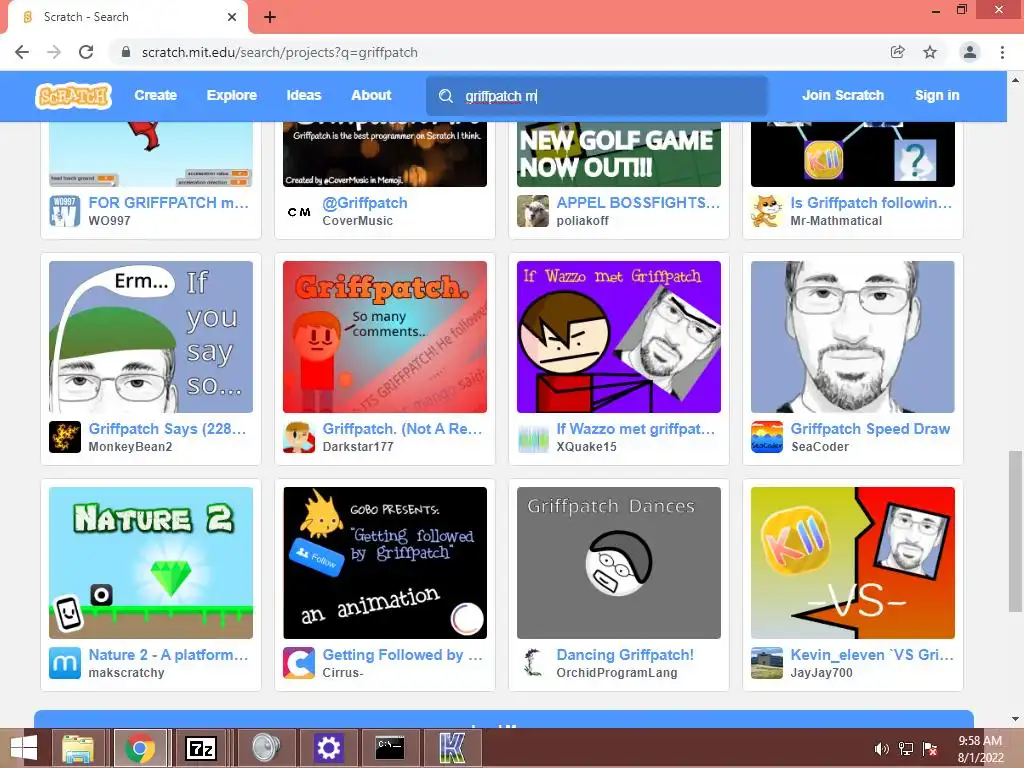The width and height of the screenshot is (1024, 768).
Task: Click @Griffpatch project title link
Action: [365, 203]
